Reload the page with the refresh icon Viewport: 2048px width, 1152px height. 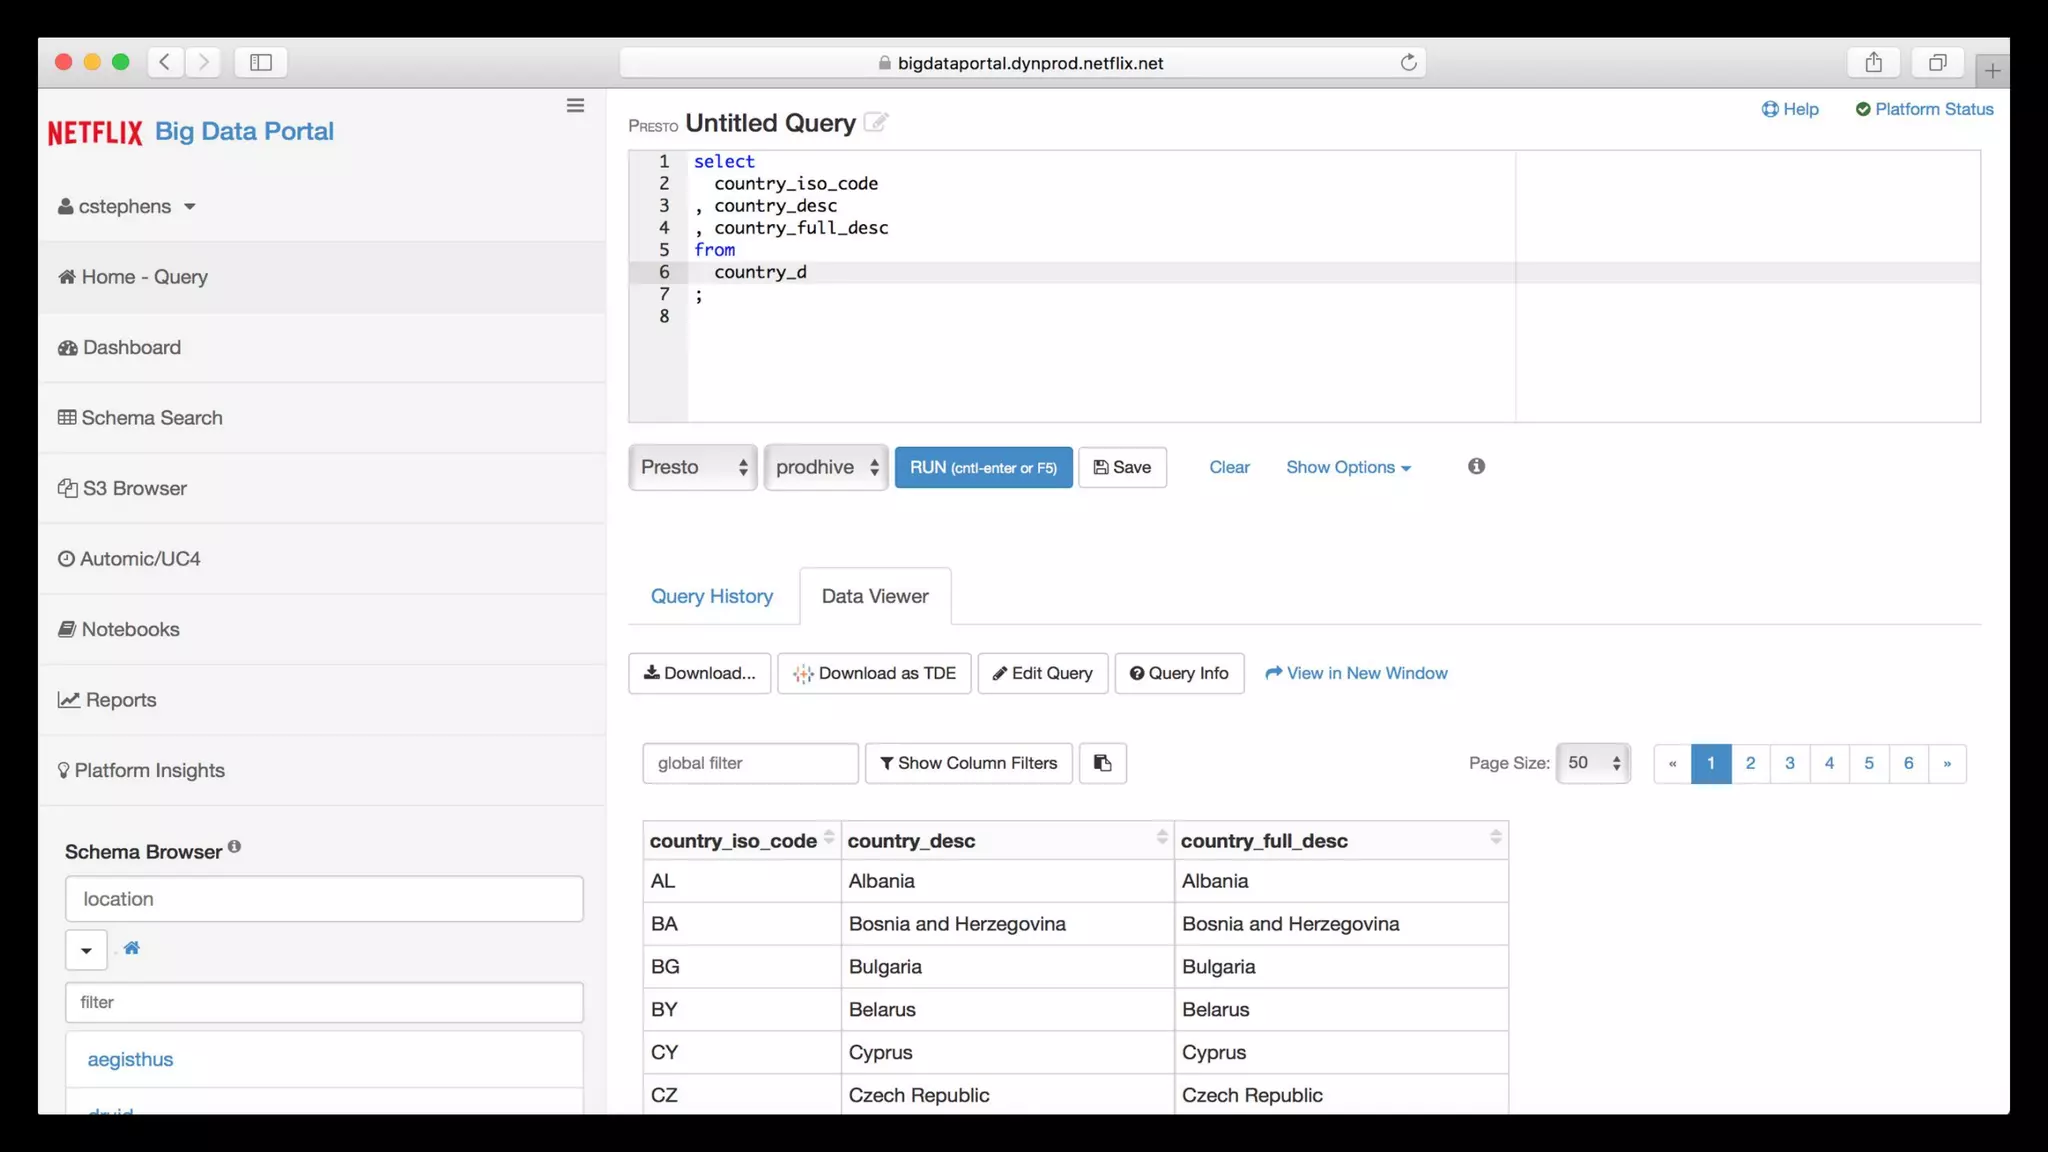[x=1408, y=63]
